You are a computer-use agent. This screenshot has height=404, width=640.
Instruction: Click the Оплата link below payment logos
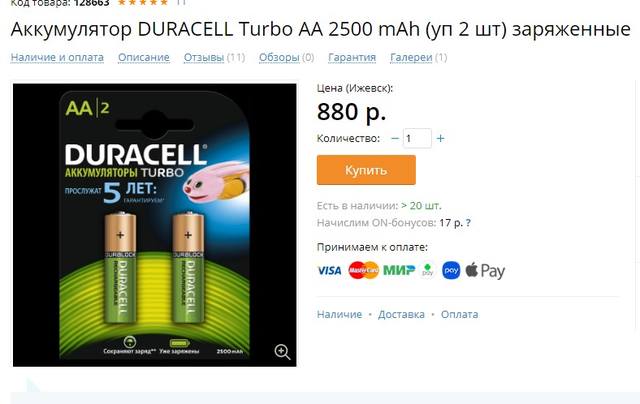459,314
